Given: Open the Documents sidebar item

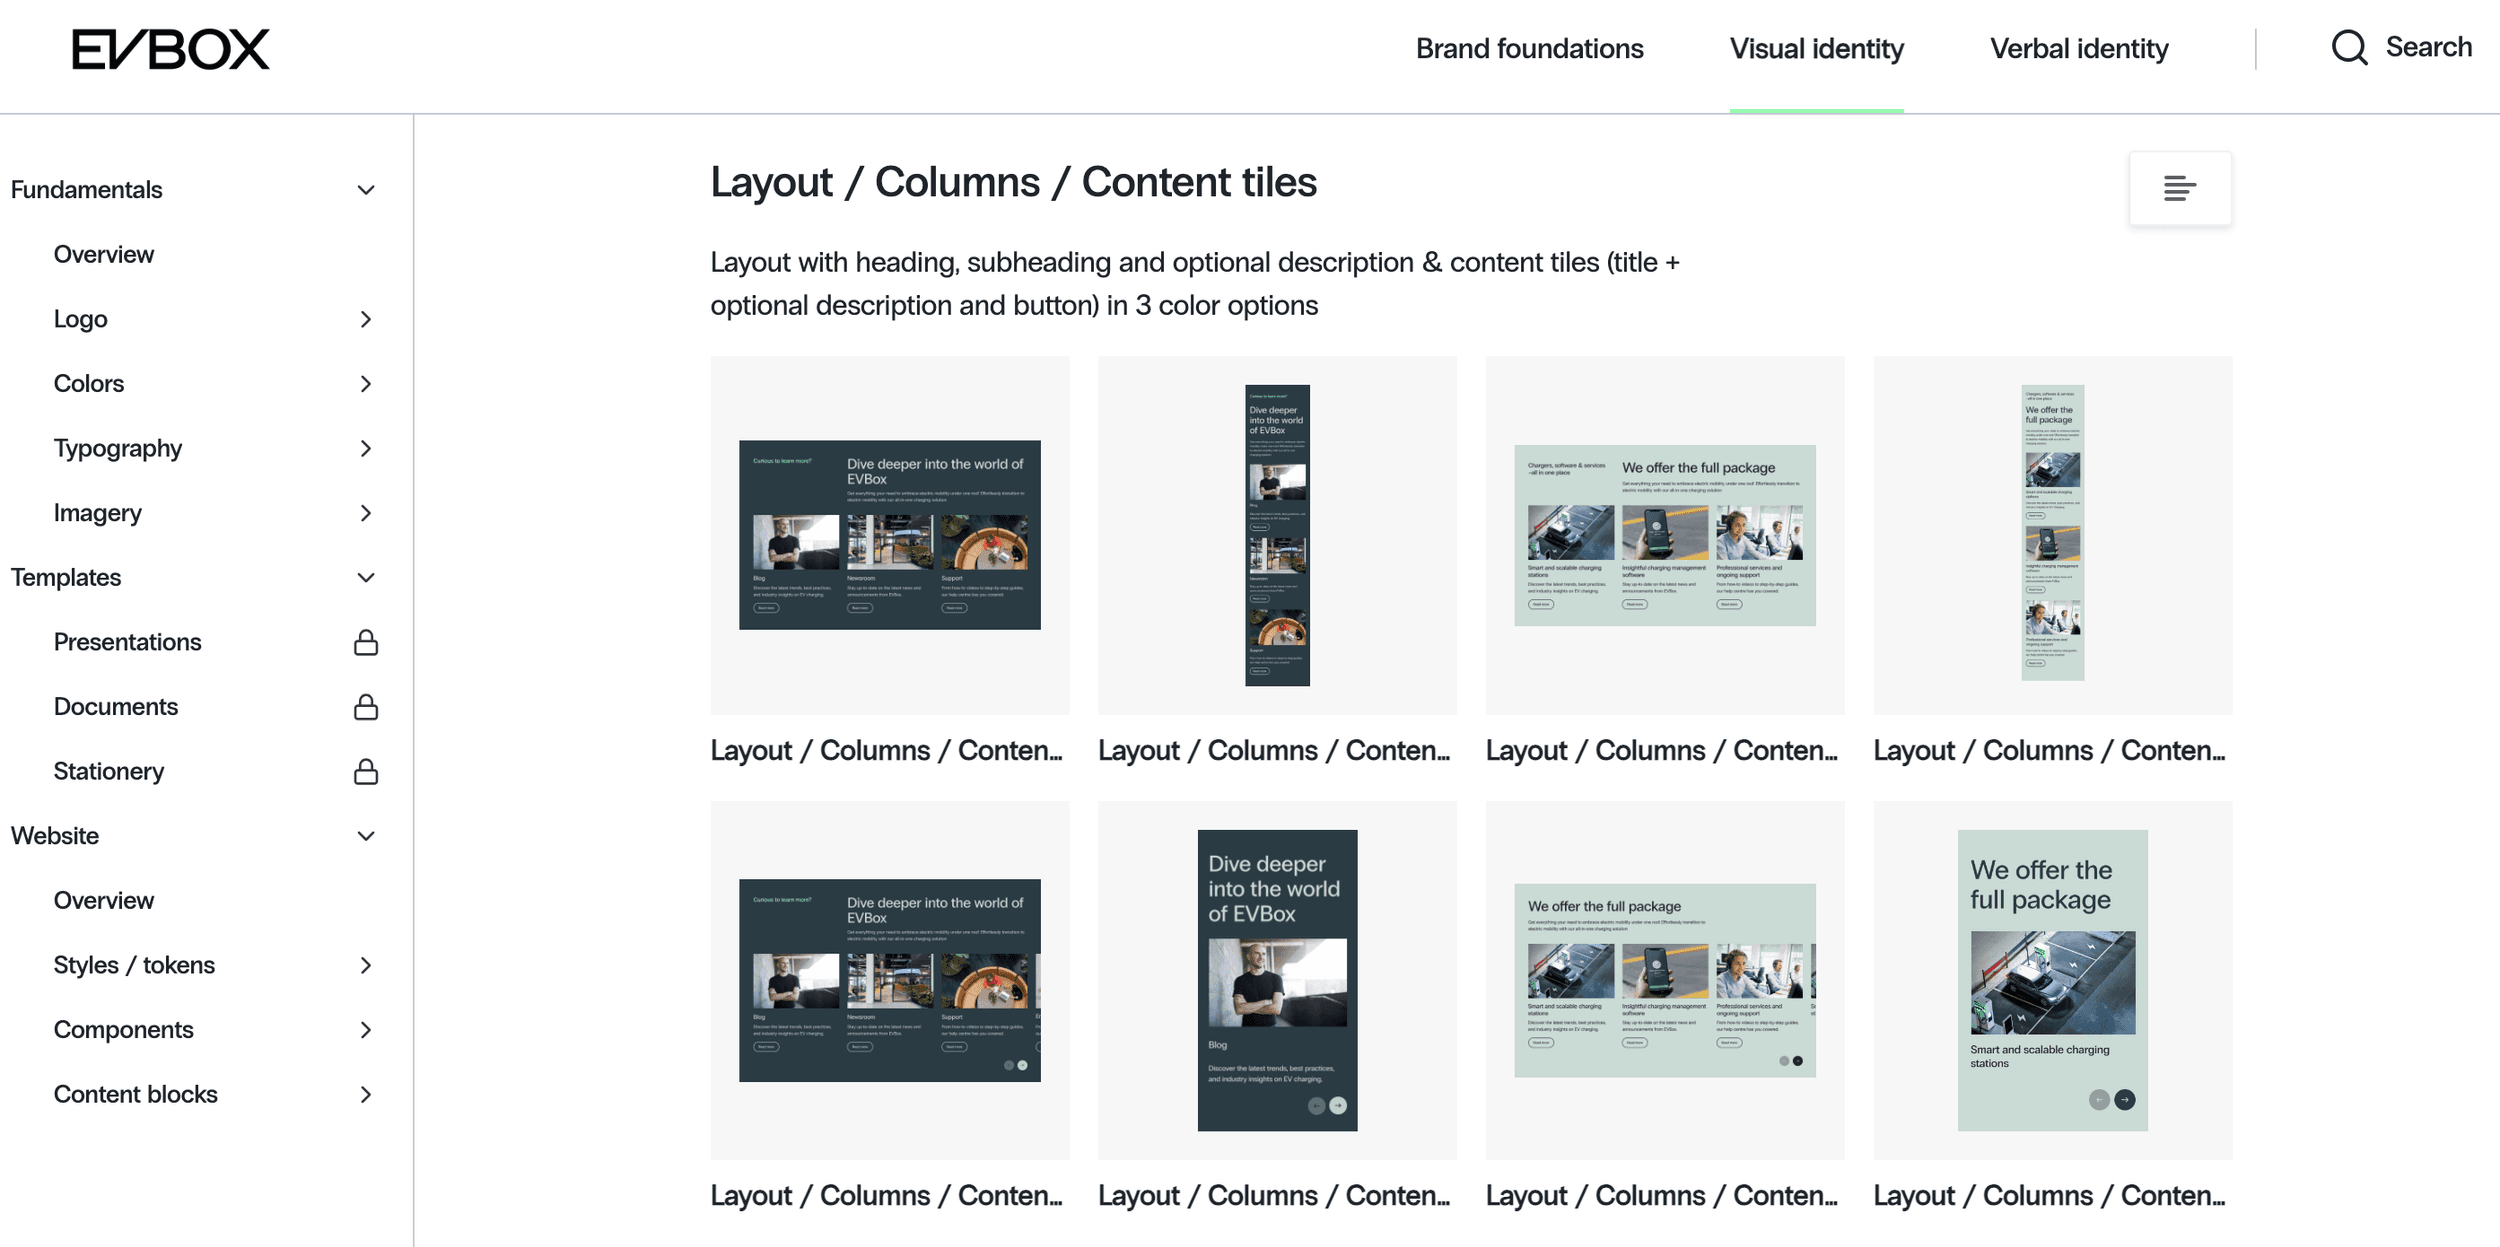Looking at the screenshot, I should [116, 706].
